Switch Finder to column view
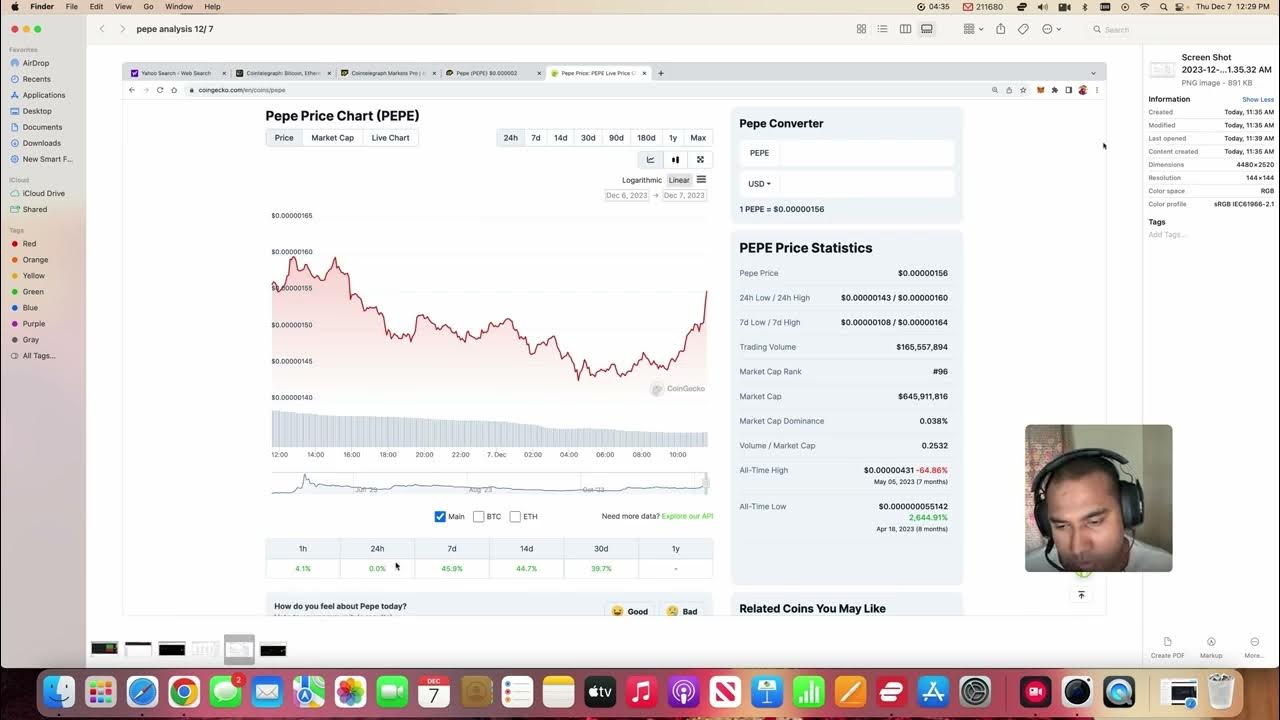This screenshot has height=720, width=1280. point(905,29)
